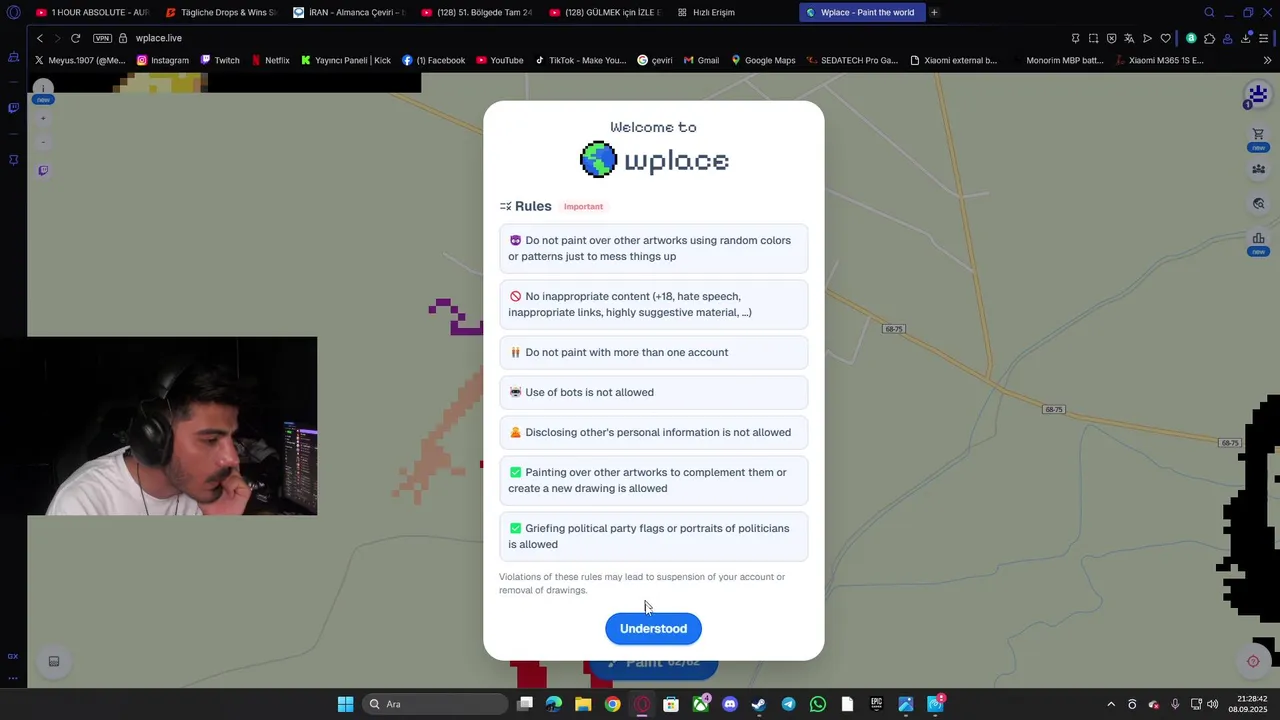Screen dimensions: 1280x720
Task: Open the çeviri bookmark
Action: point(655,60)
